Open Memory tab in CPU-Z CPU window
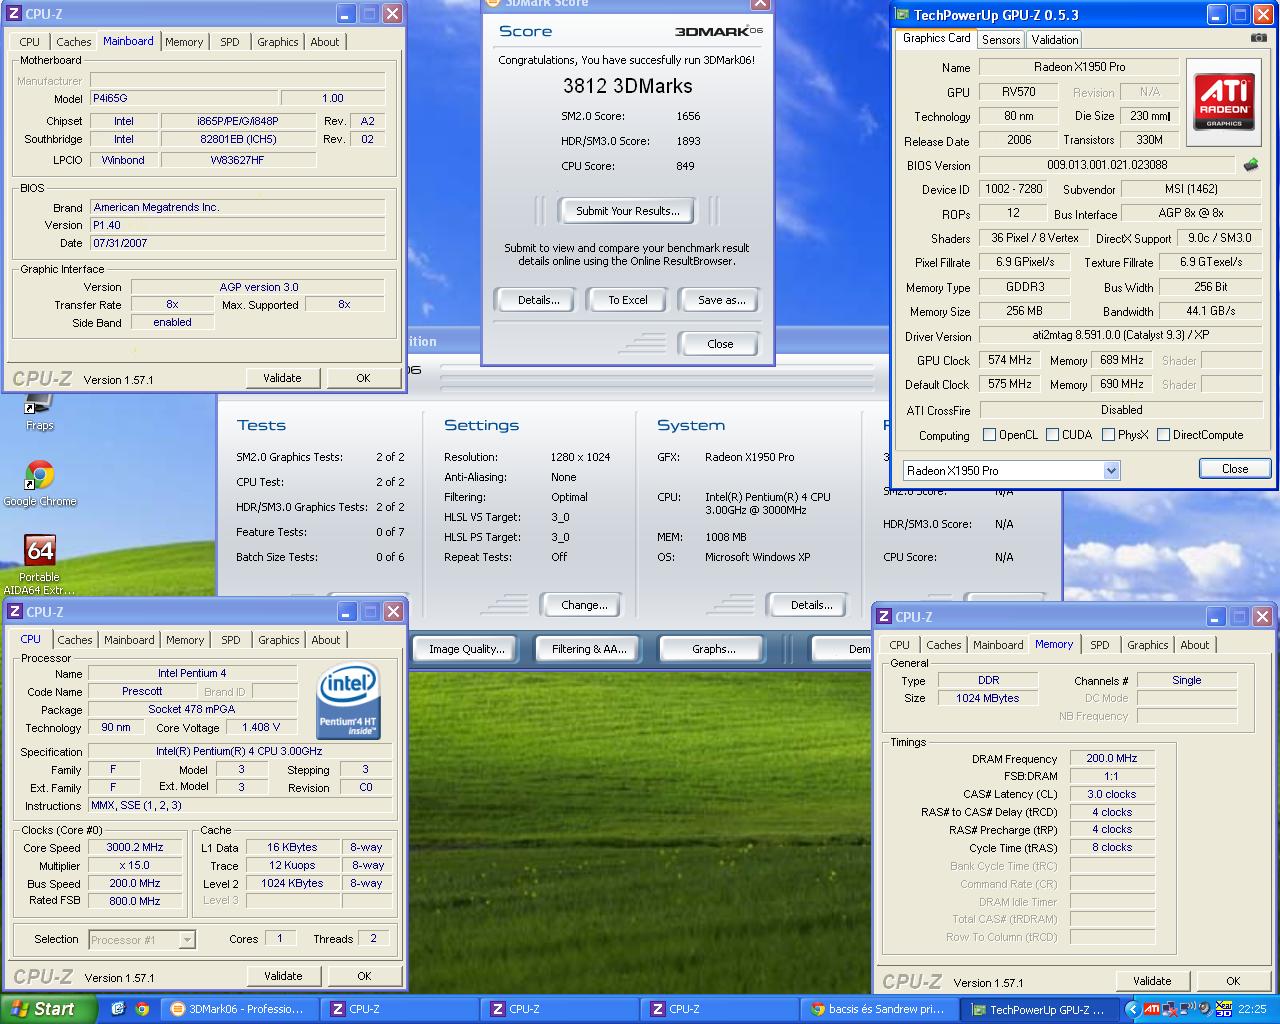Viewport: 1280px width, 1024px height. click(x=185, y=640)
